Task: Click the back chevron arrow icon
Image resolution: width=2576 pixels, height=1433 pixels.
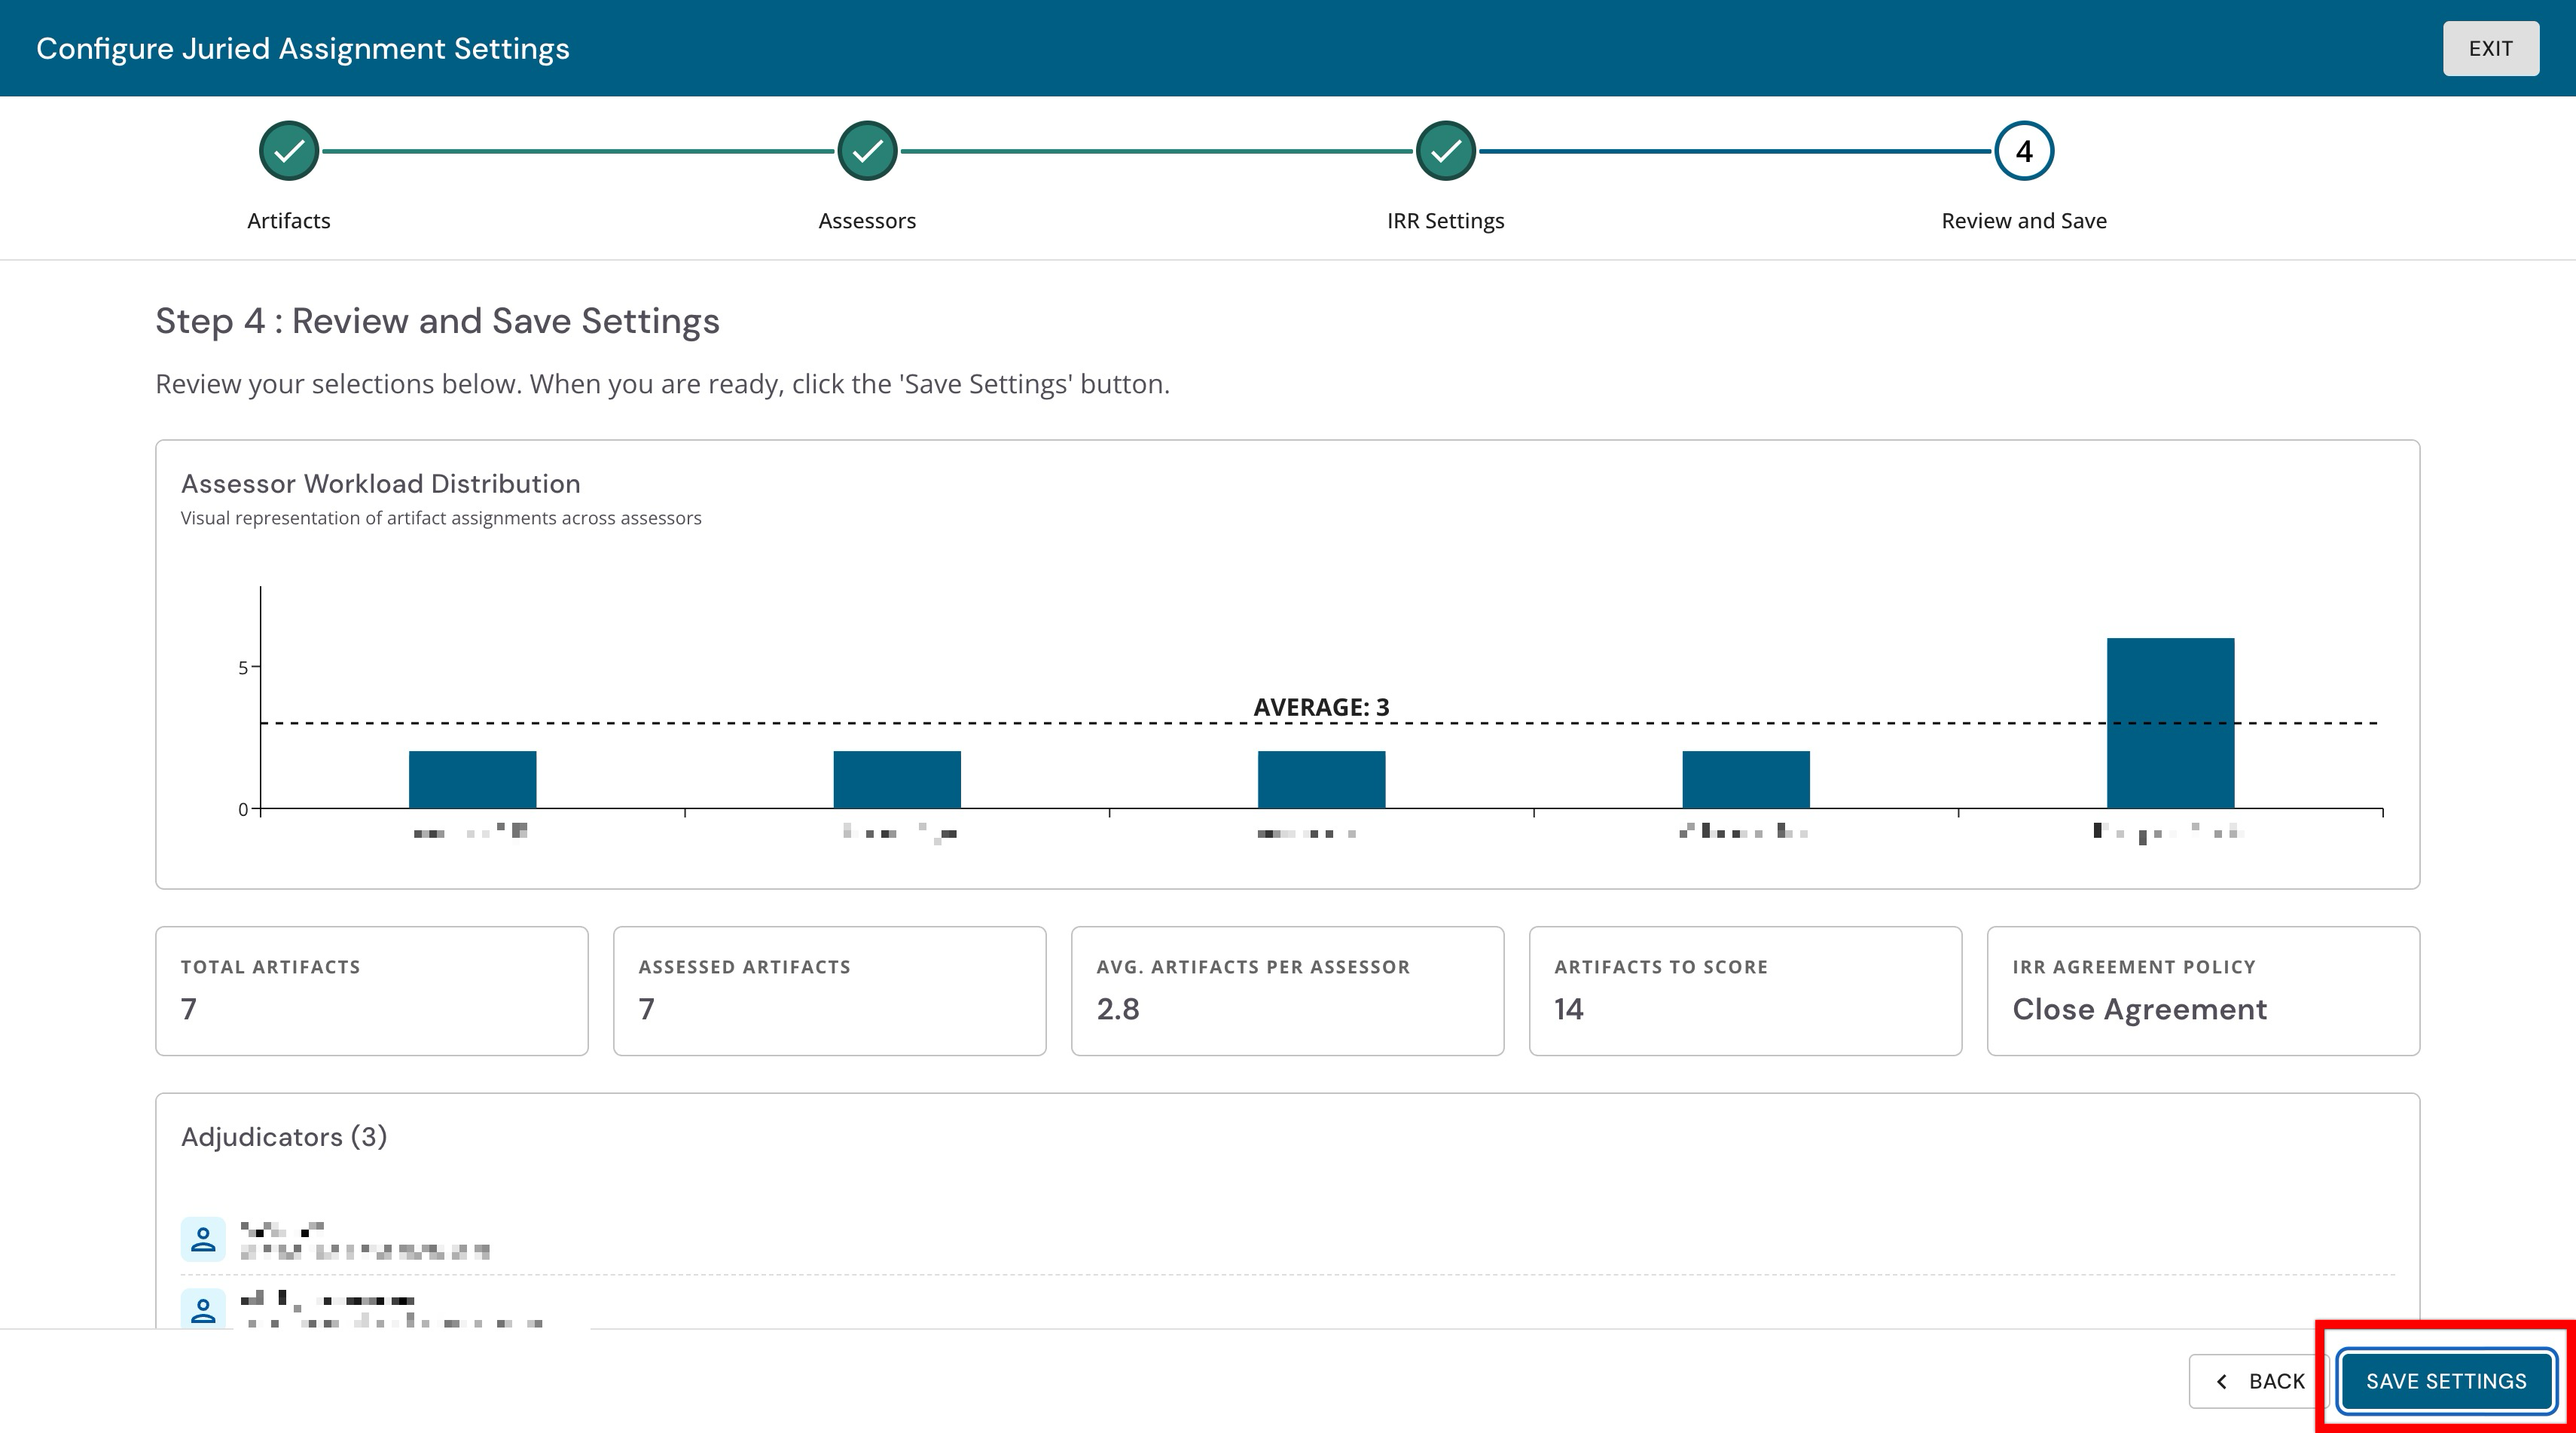Action: 2222,1381
